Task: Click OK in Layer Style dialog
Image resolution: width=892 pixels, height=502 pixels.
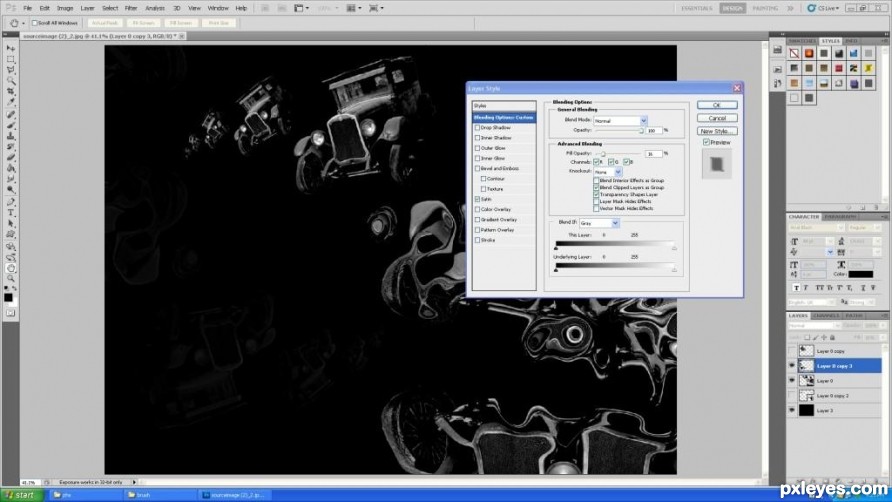Action: (x=717, y=105)
